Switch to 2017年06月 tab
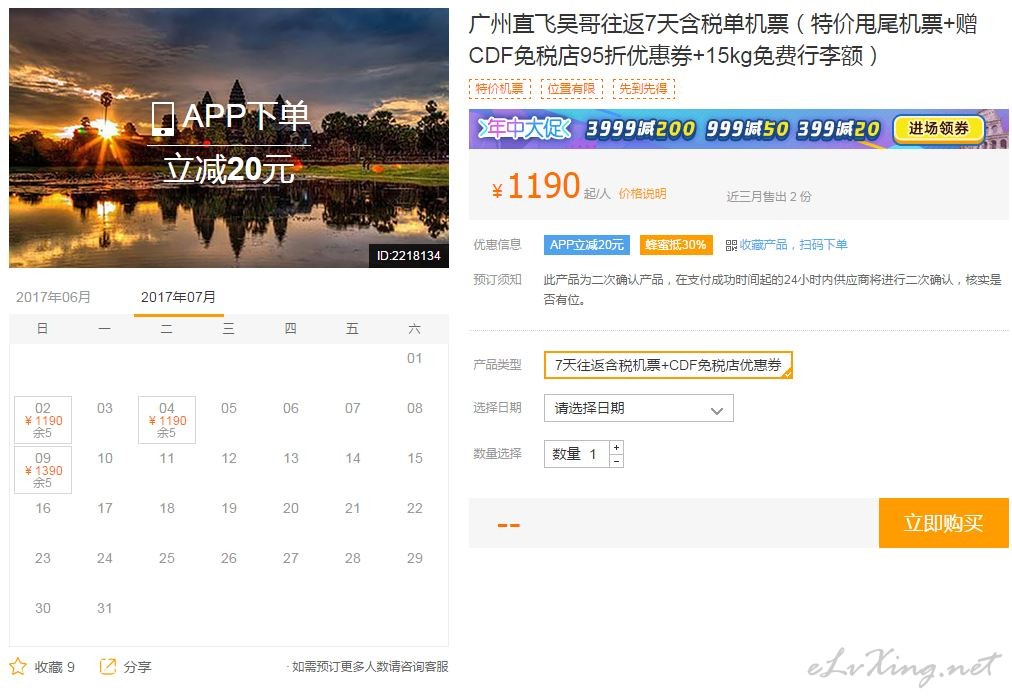1012x700 pixels. coord(53,297)
